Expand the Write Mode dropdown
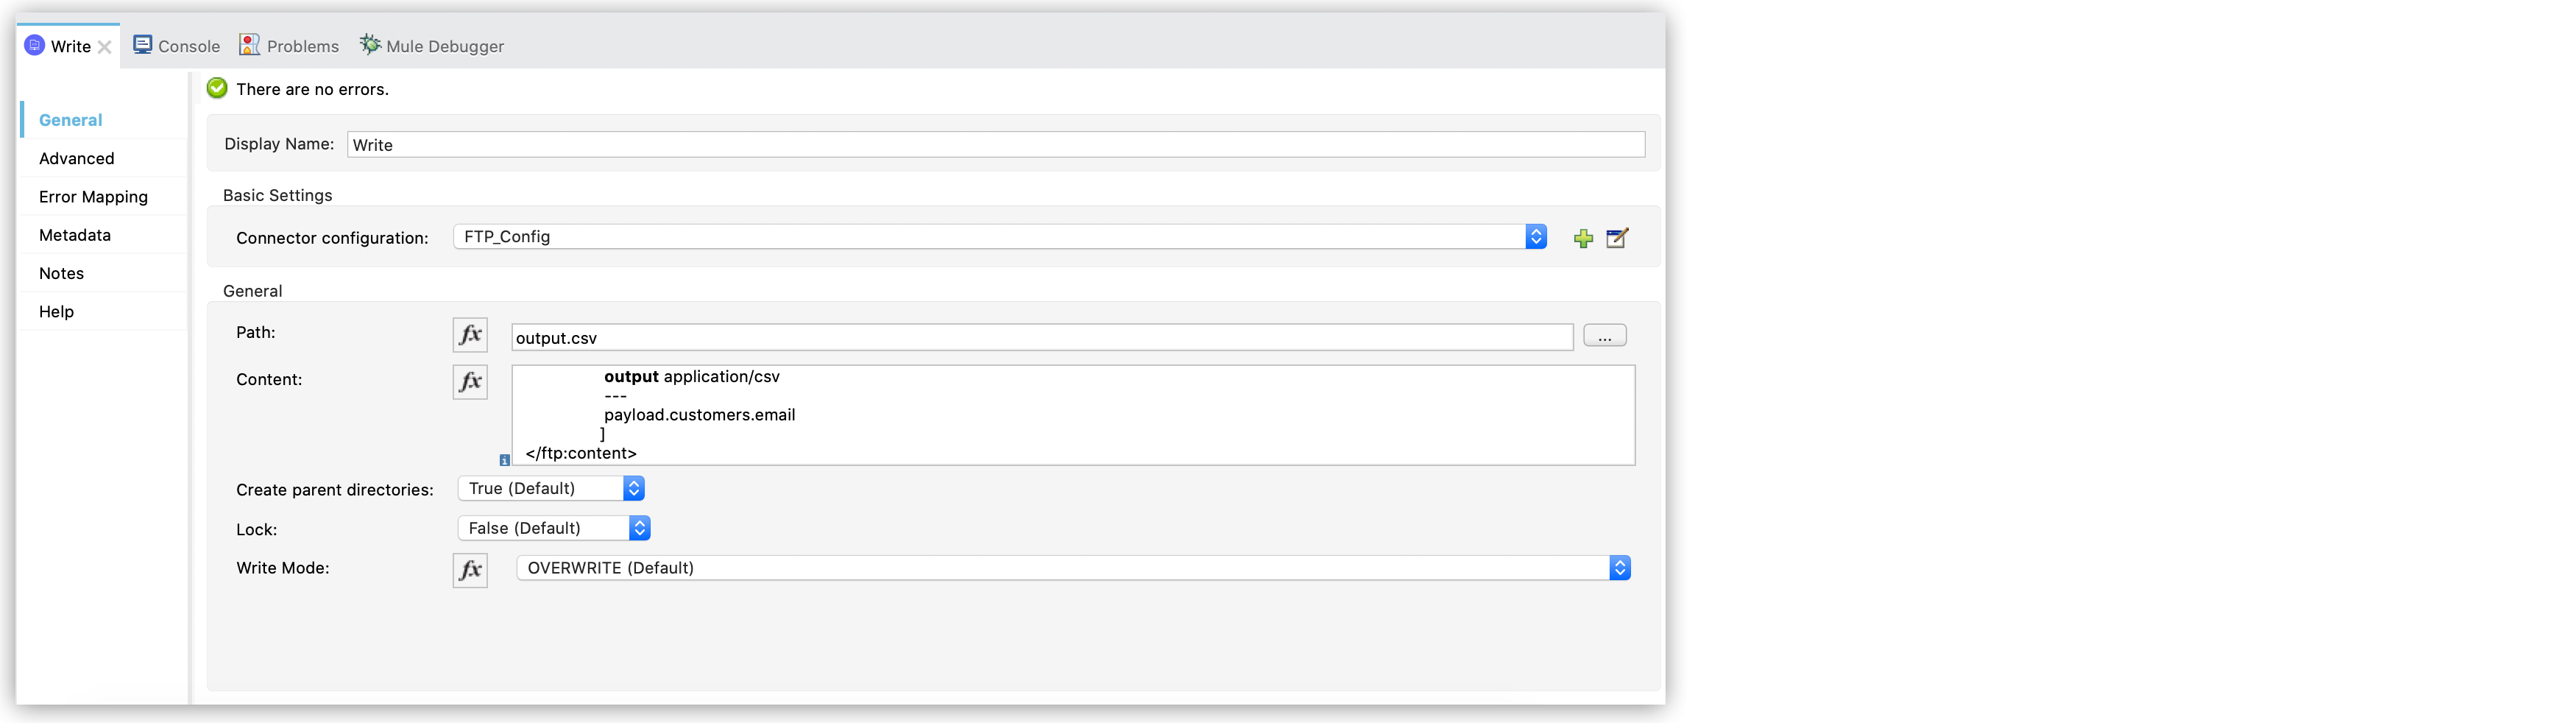 (1073, 568)
